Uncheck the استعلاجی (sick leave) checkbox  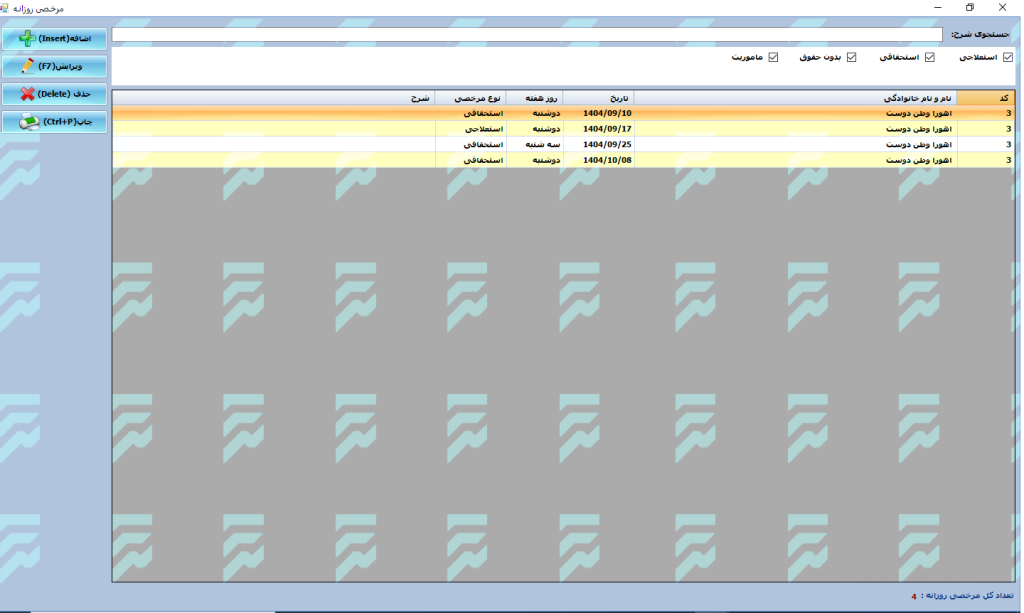tap(1008, 58)
